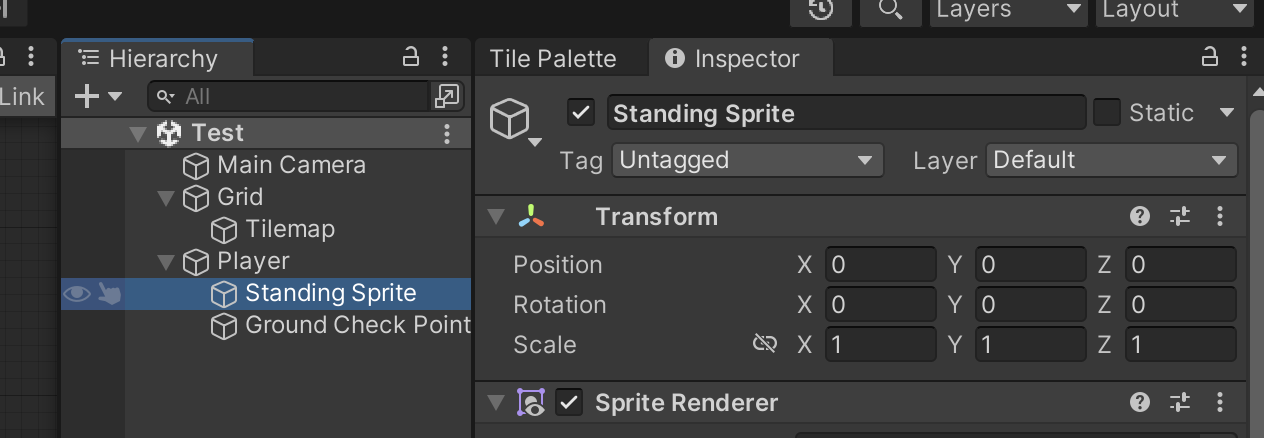Collapse the Player object in Hierarchy
The image size is (1264, 438).
[166, 262]
